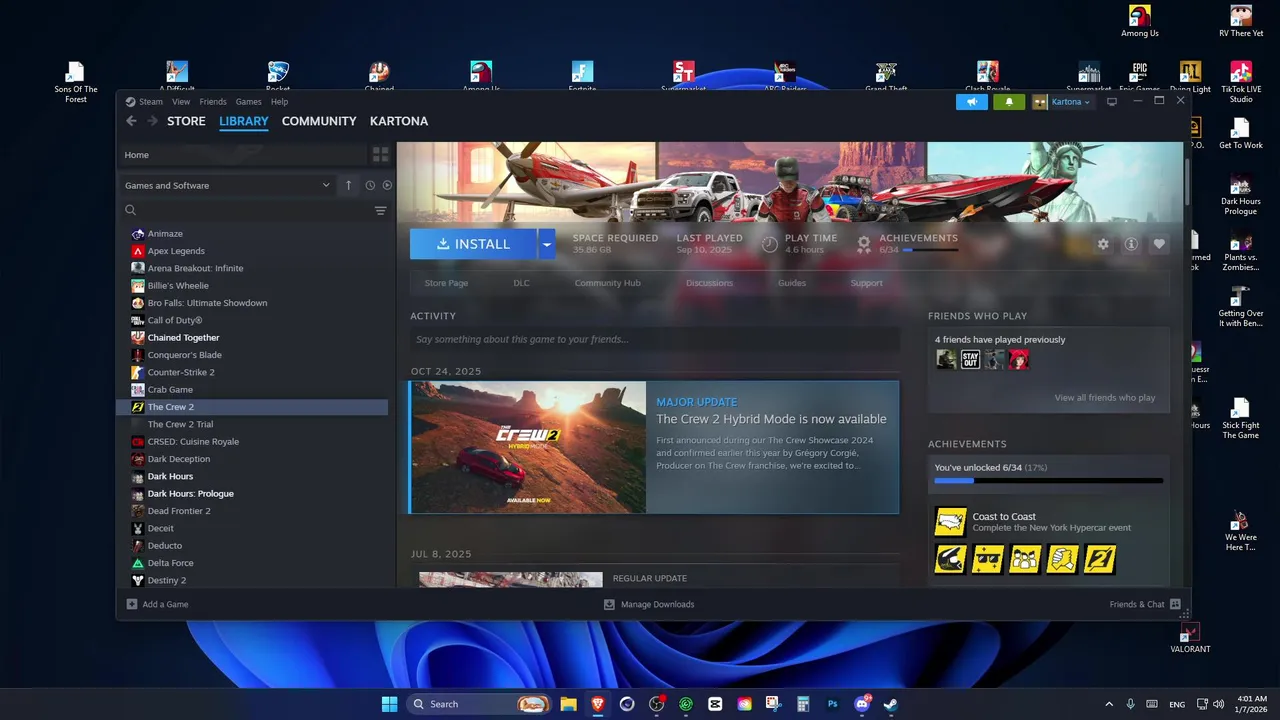Open the Steam announcements megaphone button
1280x720 pixels.
[971, 102]
